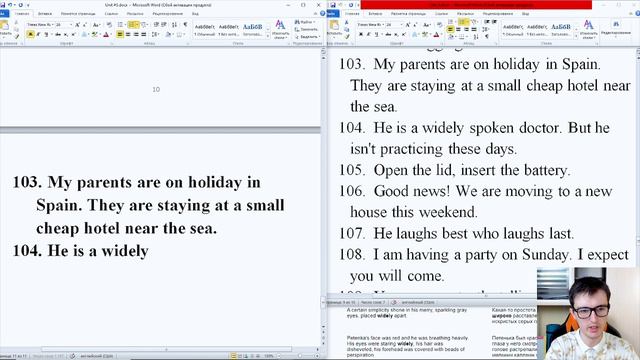Click spell-check icon in left status bar

tap(73, 356)
